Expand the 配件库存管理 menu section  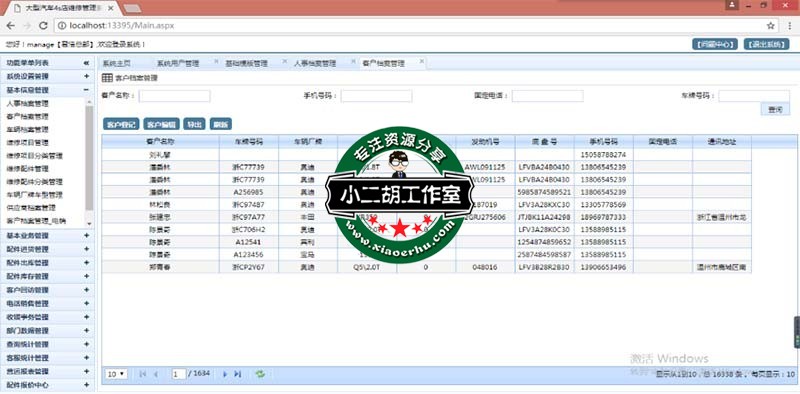pyautogui.click(x=86, y=276)
